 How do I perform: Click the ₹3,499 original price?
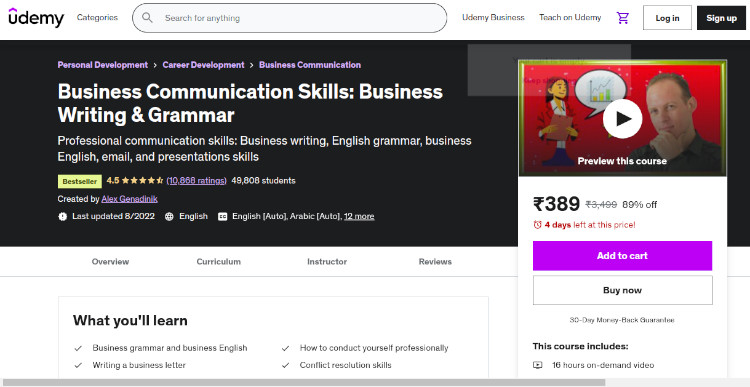[601, 205]
